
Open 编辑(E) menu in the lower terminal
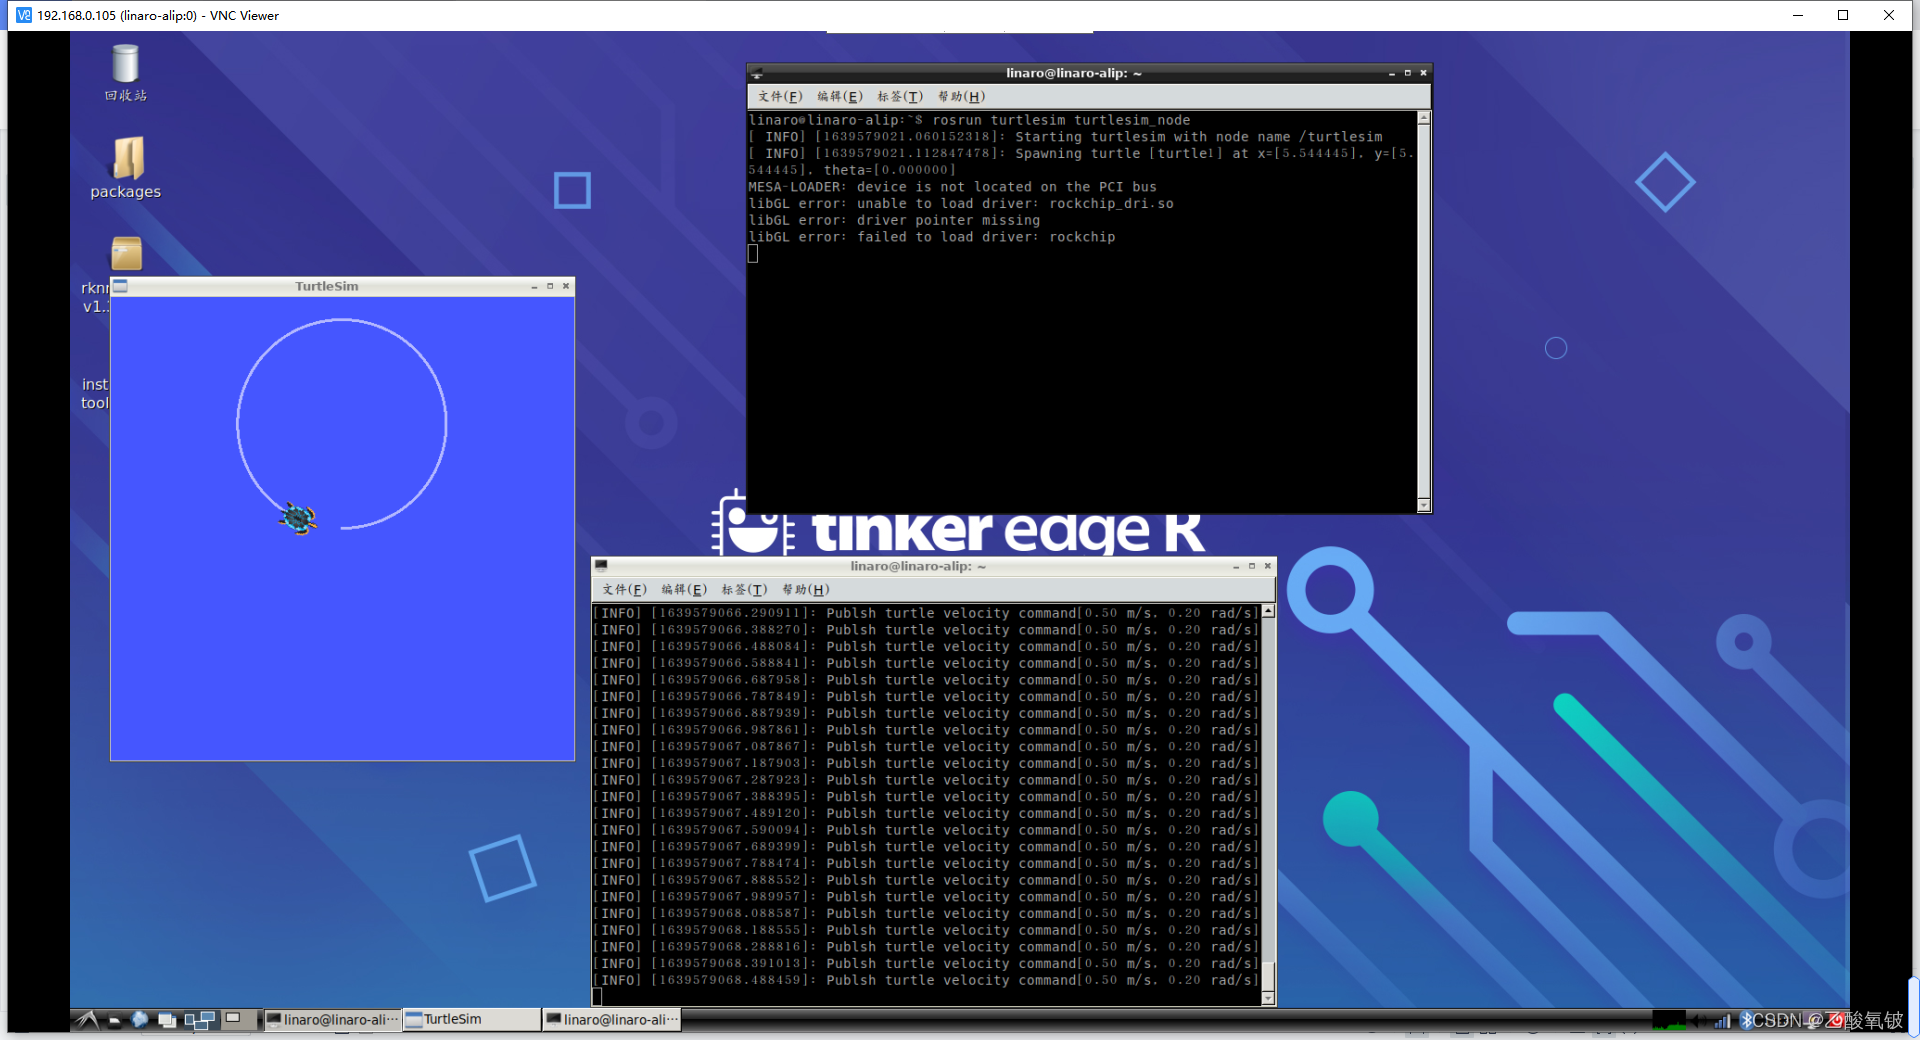(x=683, y=590)
